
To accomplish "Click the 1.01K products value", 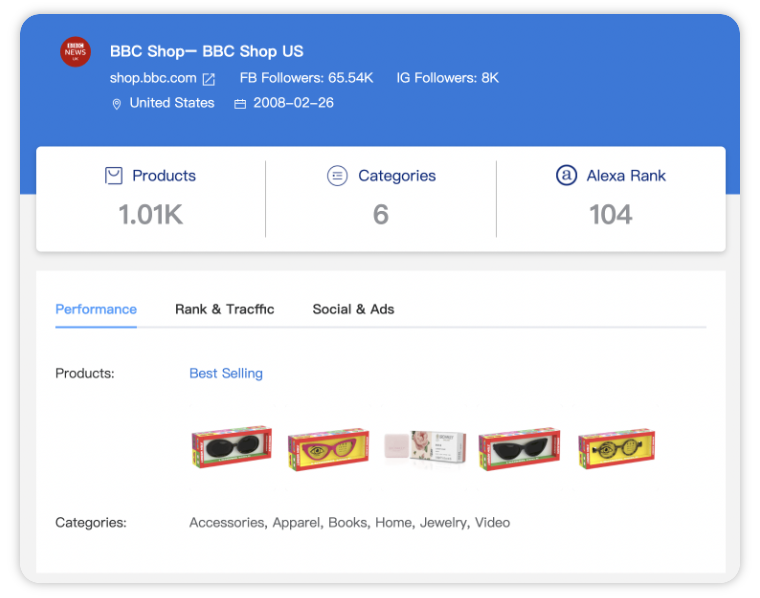I will point(151,215).
